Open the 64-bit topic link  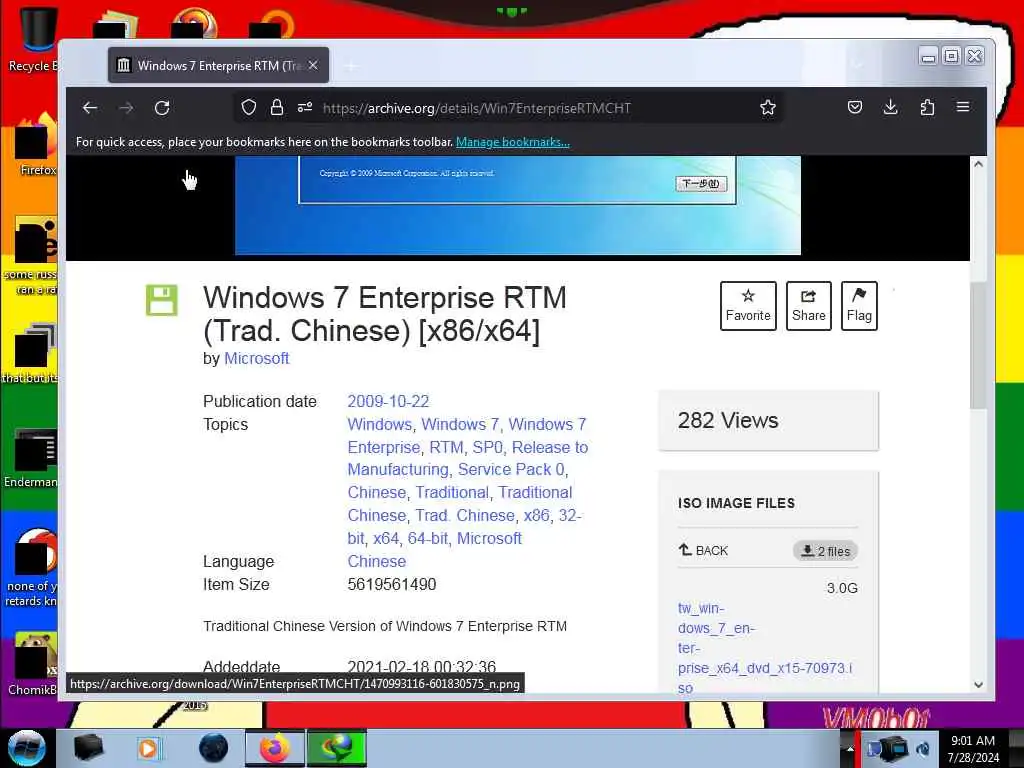[428, 538]
